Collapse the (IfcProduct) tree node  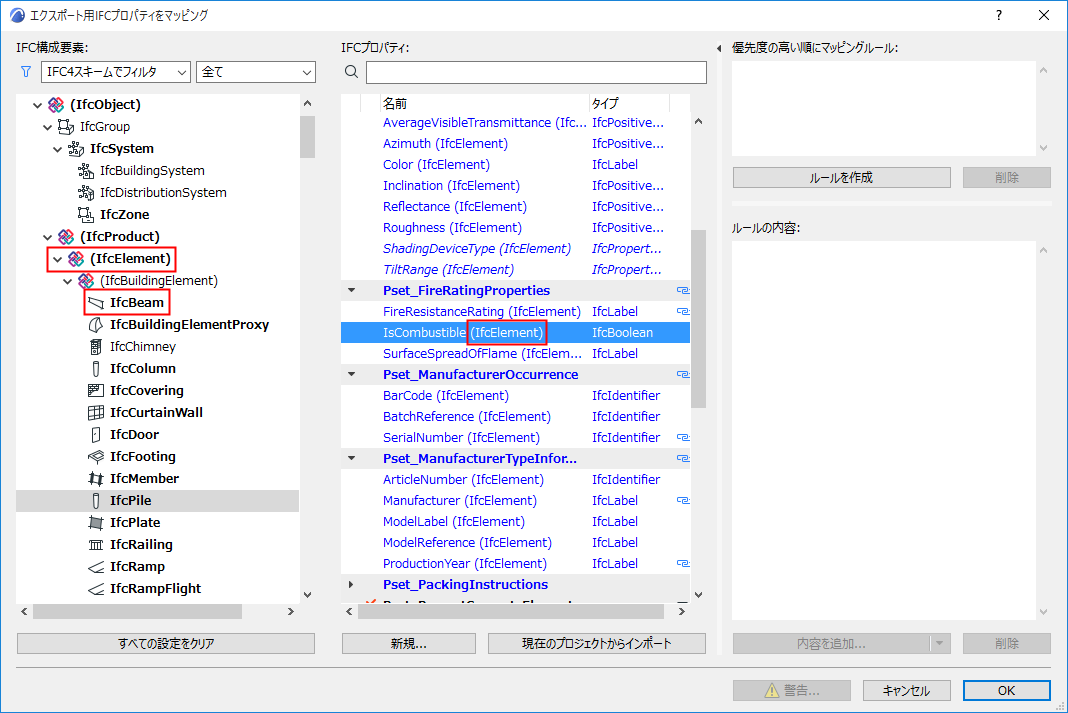47,237
